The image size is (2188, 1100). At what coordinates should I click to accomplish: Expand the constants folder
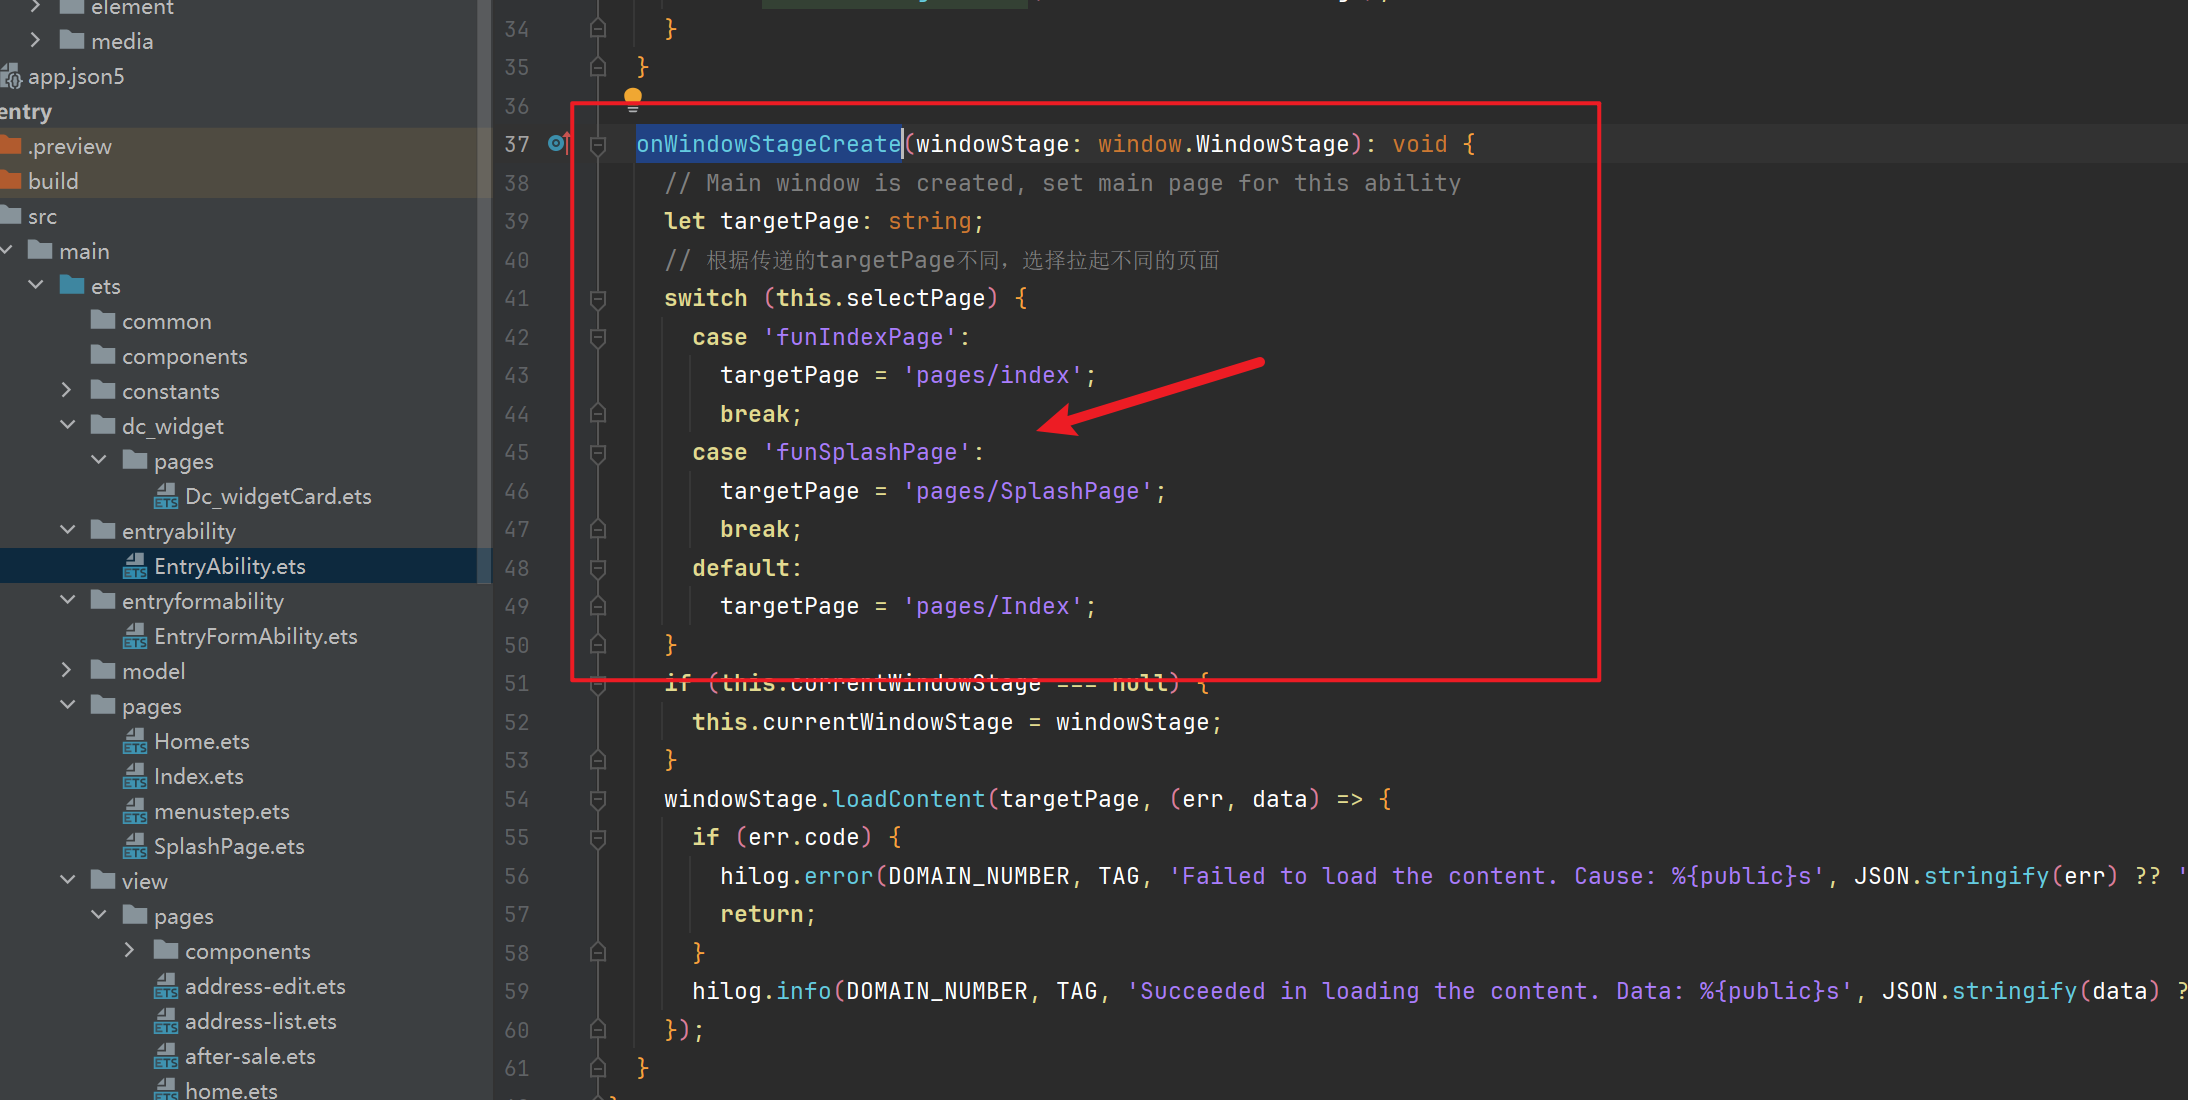click(67, 390)
